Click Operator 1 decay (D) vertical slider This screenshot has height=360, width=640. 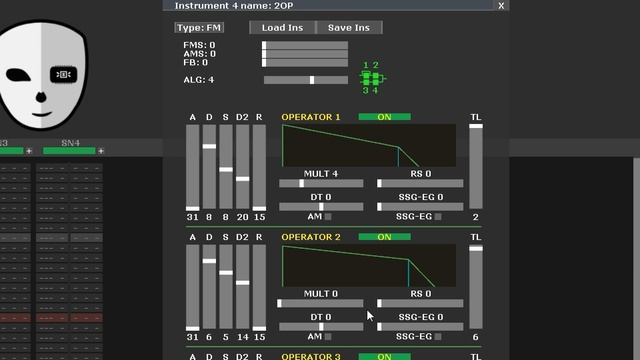209,167
